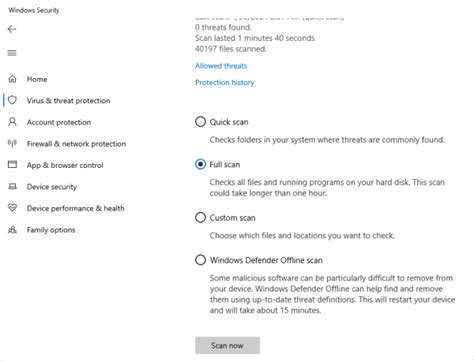Select the Quick scan radio button
This screenshot has width=474, height=361.
coord(200,122)
